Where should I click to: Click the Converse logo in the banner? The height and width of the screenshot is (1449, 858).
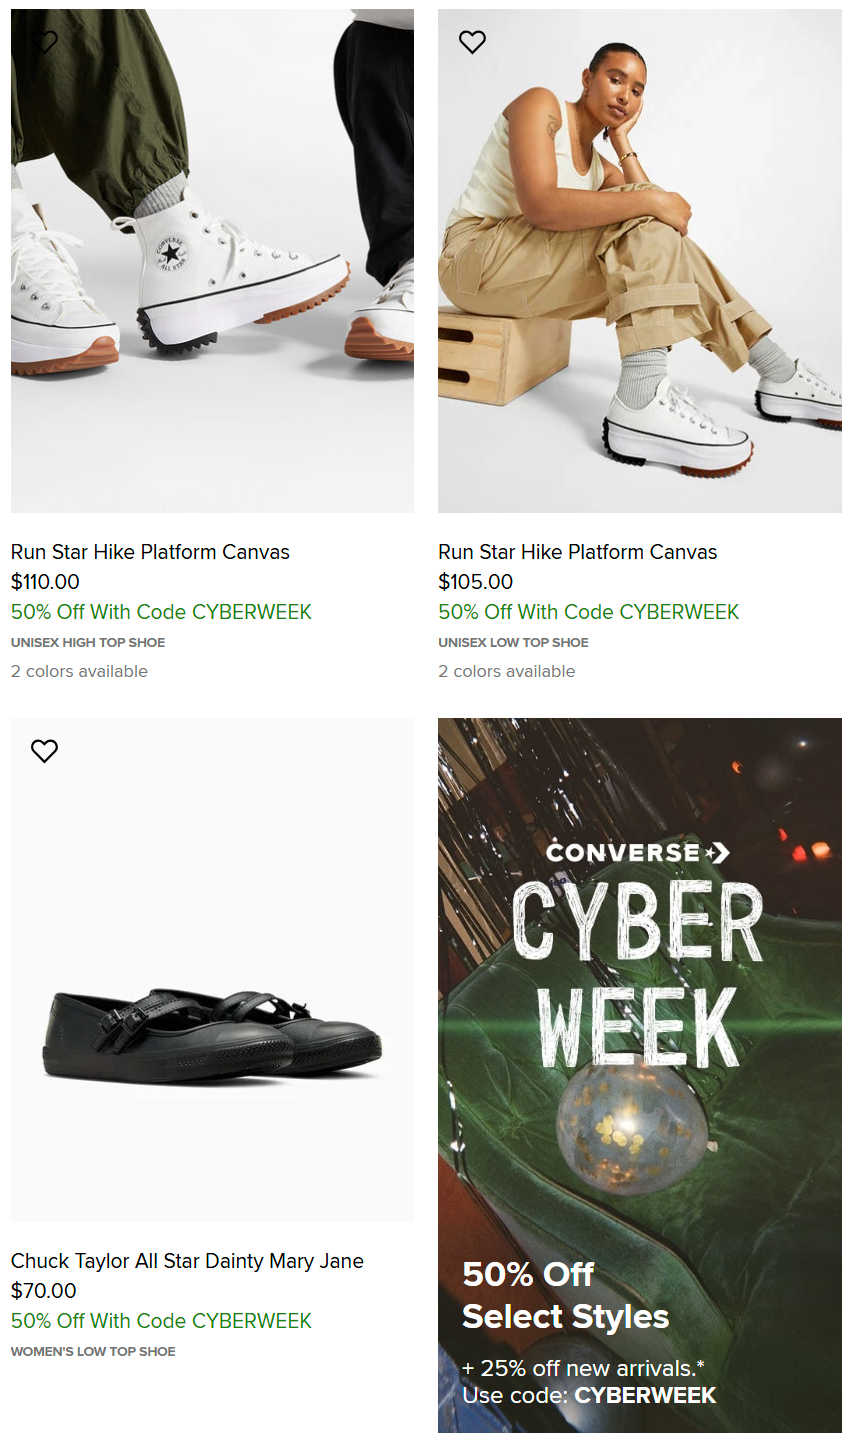pos(638,853)
